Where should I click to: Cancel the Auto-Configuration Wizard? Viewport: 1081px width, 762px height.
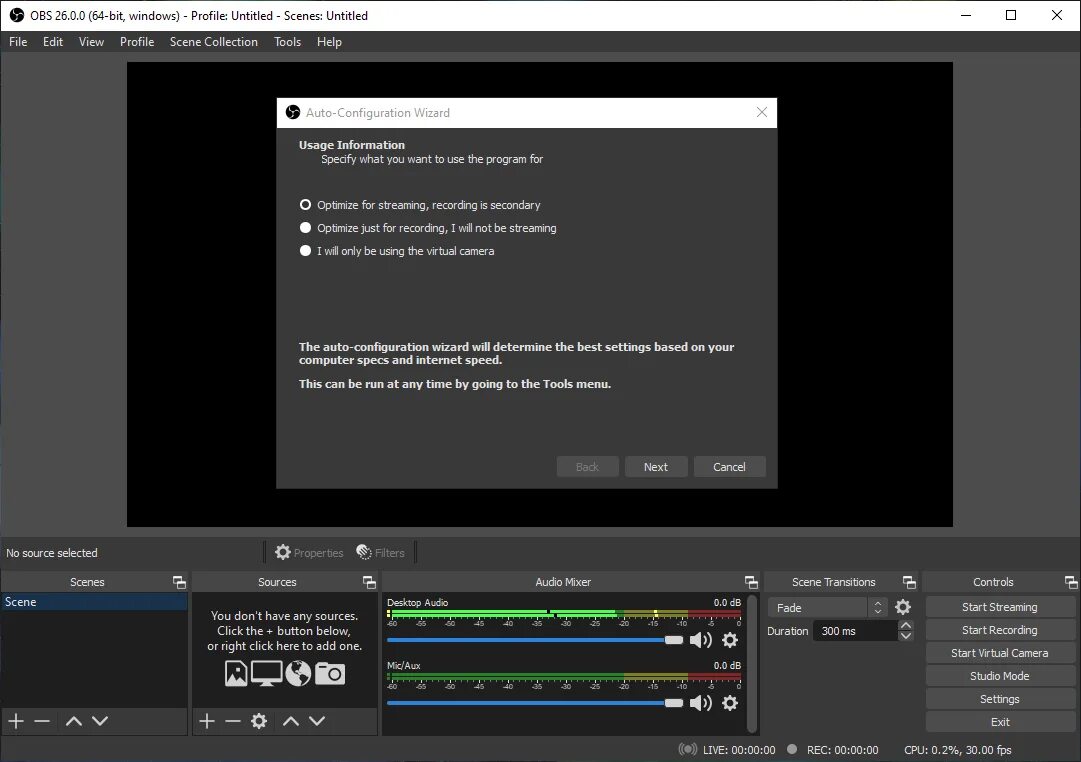coord(729,467)
